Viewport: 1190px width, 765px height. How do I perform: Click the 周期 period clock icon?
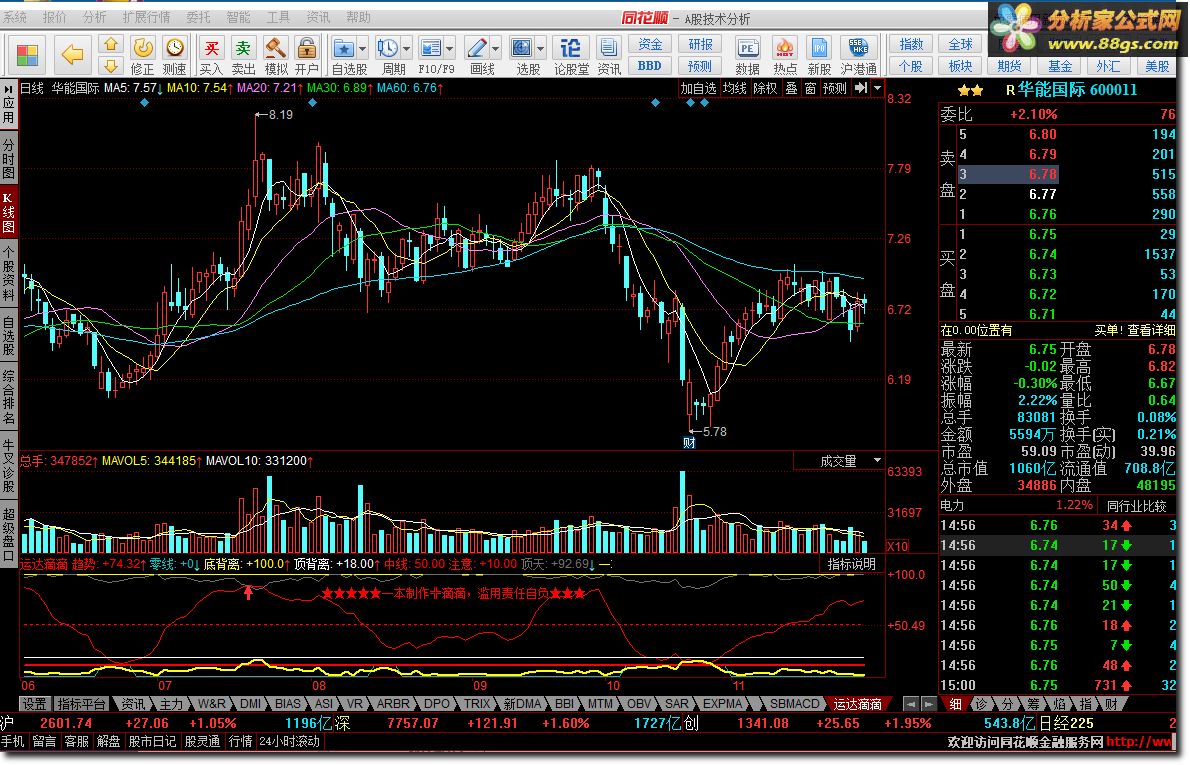388,49
